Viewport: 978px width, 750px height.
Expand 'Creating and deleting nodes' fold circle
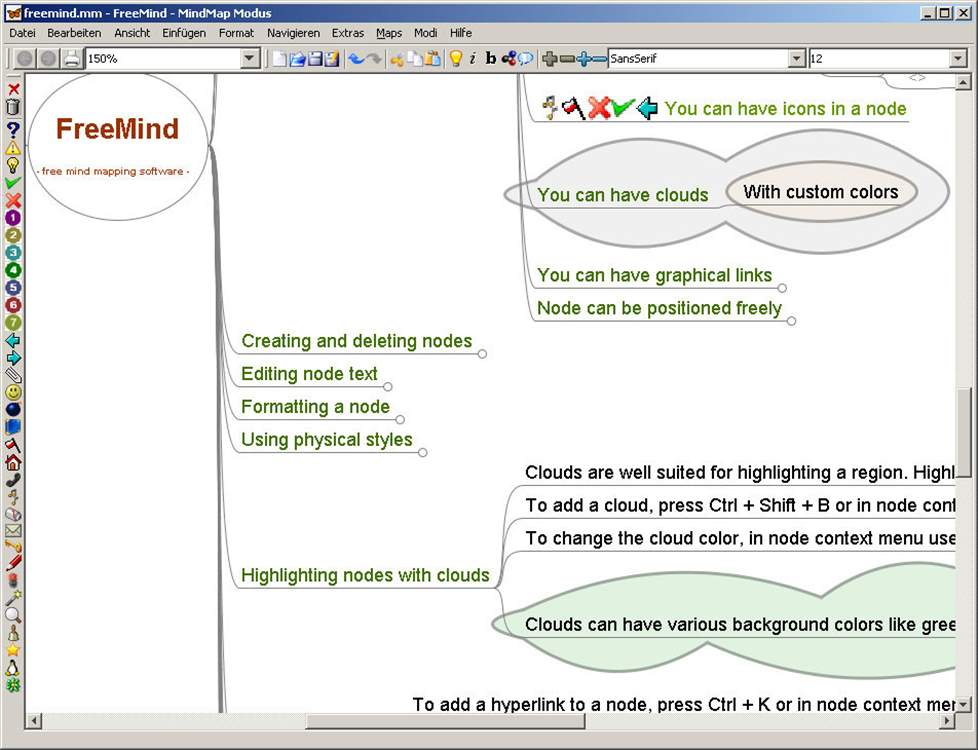coord(482,354)
